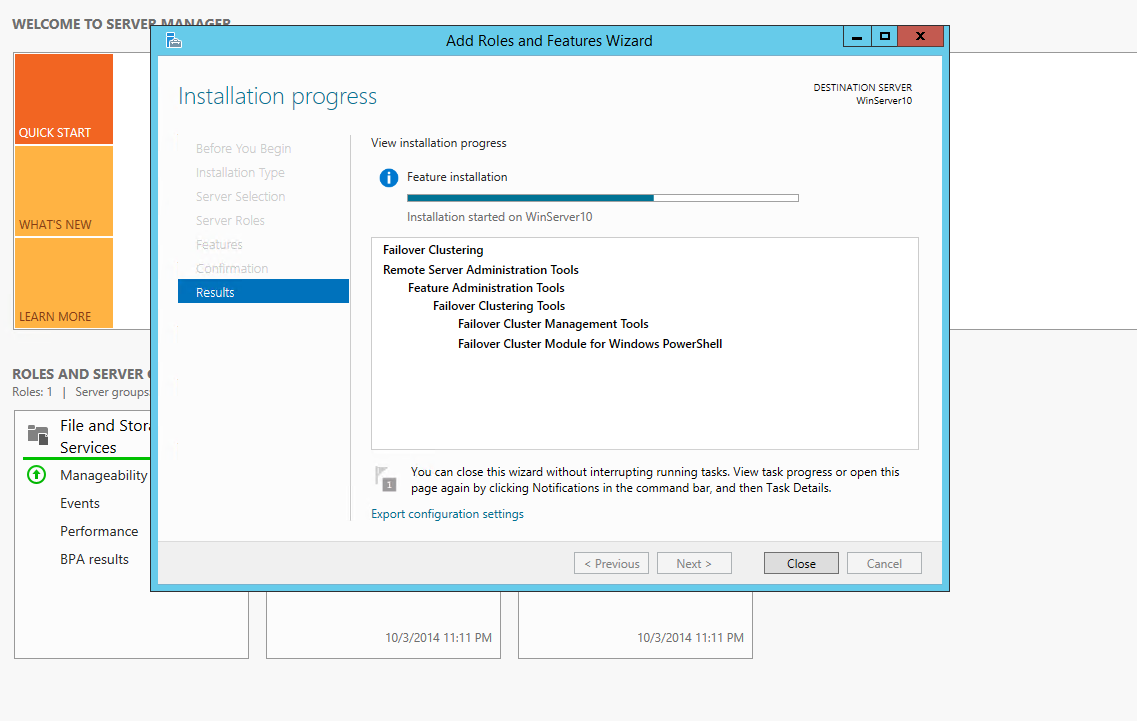Open the LEARN MORE tile
The height and width of the screenshot is (721, 1137).
63,283
